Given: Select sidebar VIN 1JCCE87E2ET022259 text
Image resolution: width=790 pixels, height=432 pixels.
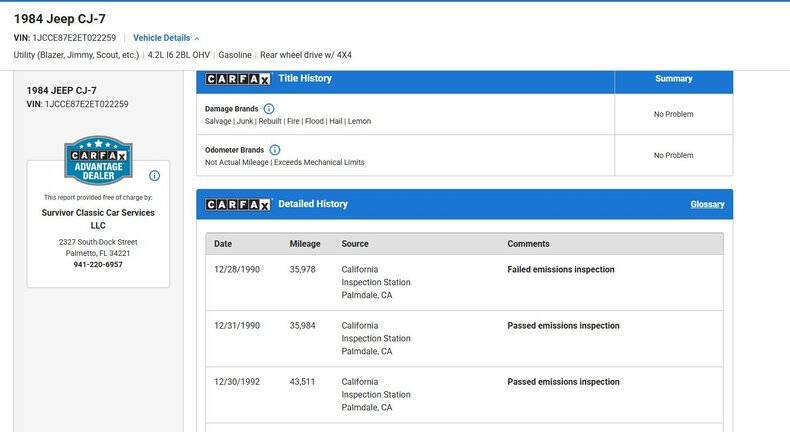Looking at the screenshot, I should 87,104.
